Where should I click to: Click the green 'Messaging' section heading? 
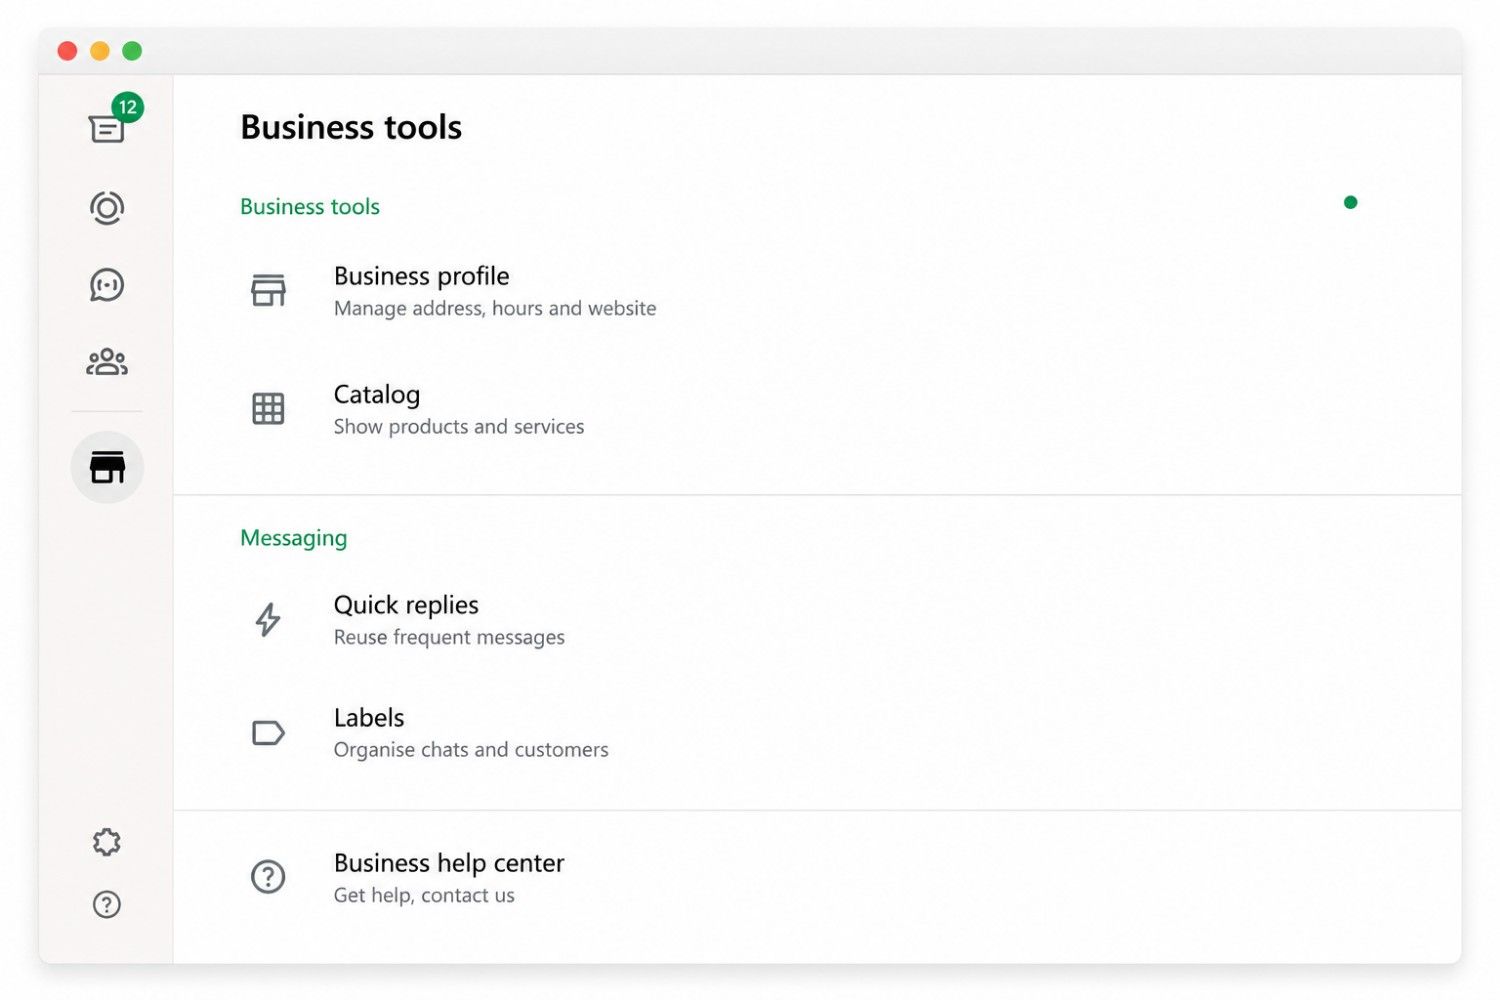294,538
